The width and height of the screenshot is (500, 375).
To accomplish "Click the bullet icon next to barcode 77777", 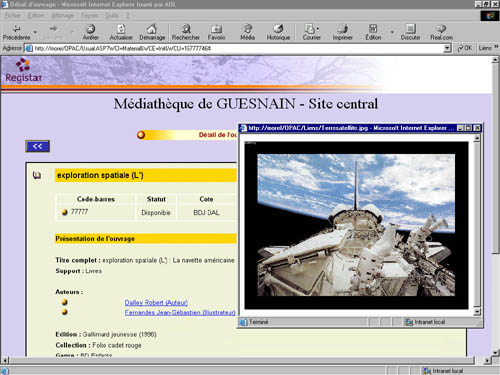I will coord(65,212).
